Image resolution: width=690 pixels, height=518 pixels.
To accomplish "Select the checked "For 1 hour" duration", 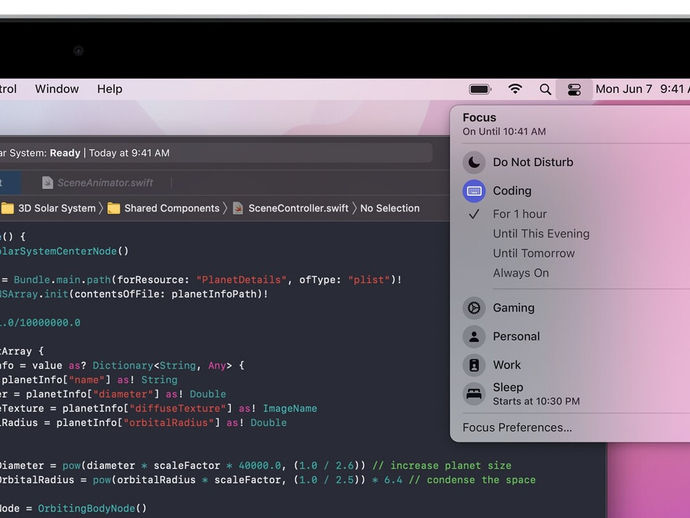I will point(520,214).
